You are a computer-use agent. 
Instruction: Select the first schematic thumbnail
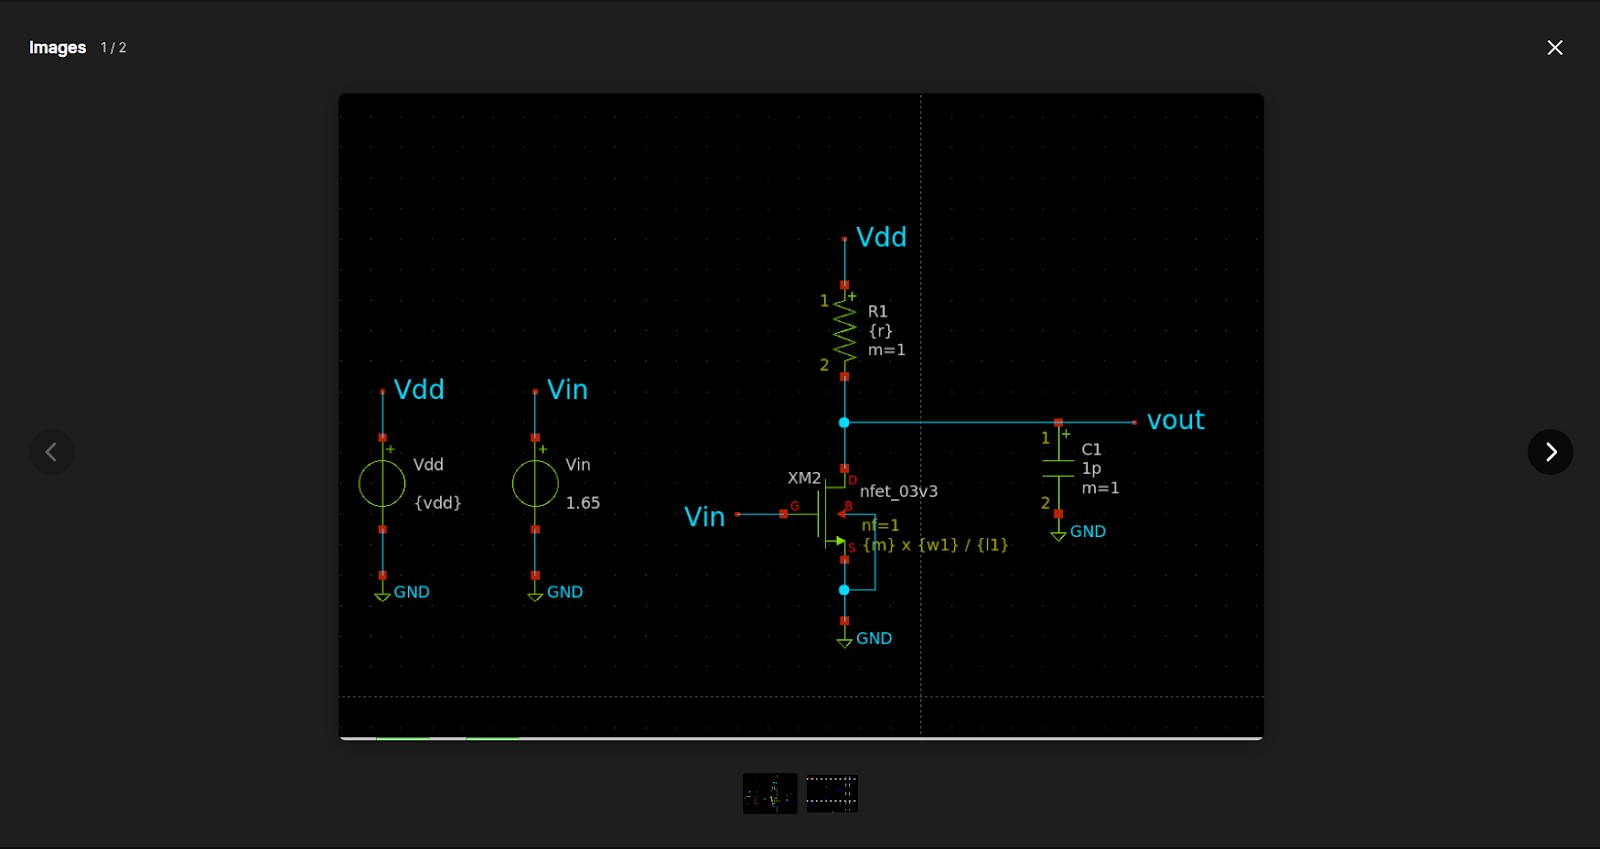point(770,794)
